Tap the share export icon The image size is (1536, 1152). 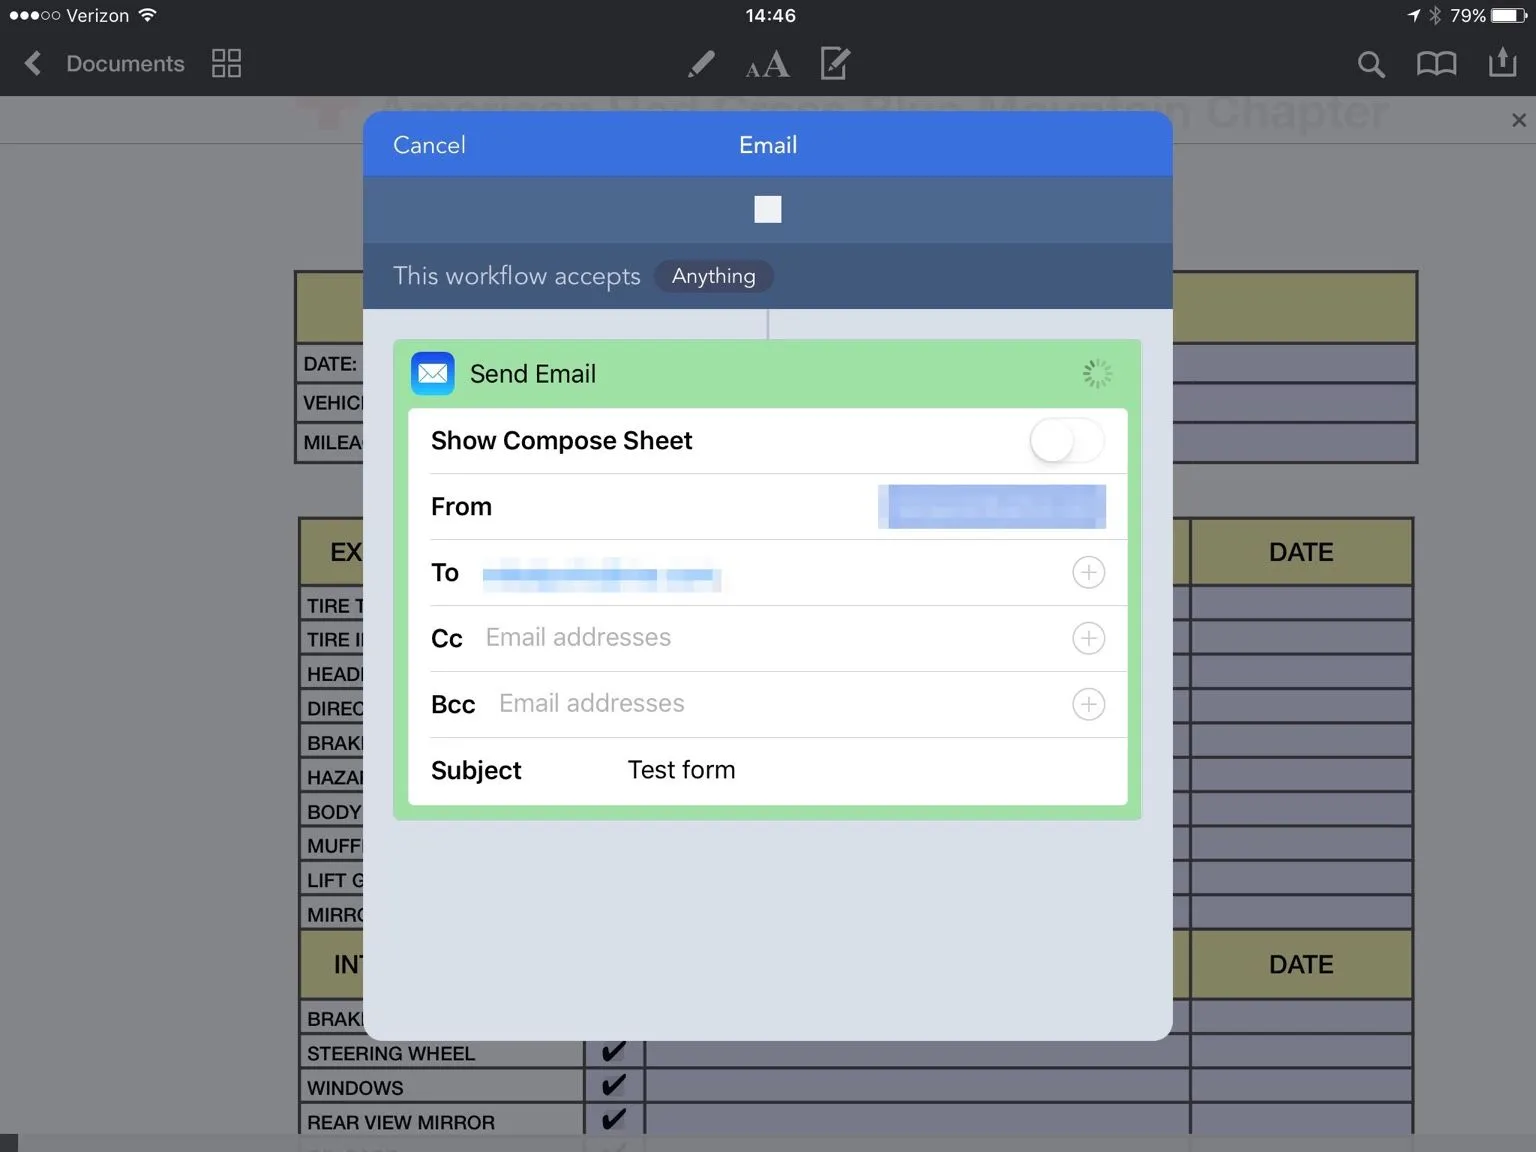pos(1502,63)
